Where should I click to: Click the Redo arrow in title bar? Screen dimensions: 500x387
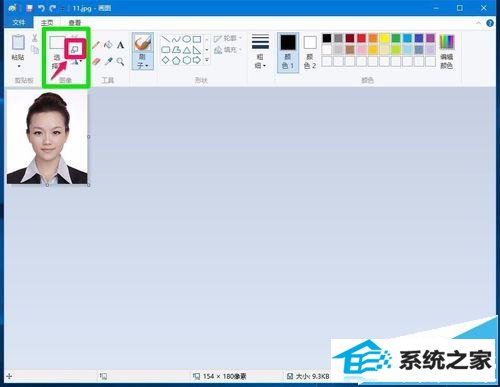pos(53,8)
